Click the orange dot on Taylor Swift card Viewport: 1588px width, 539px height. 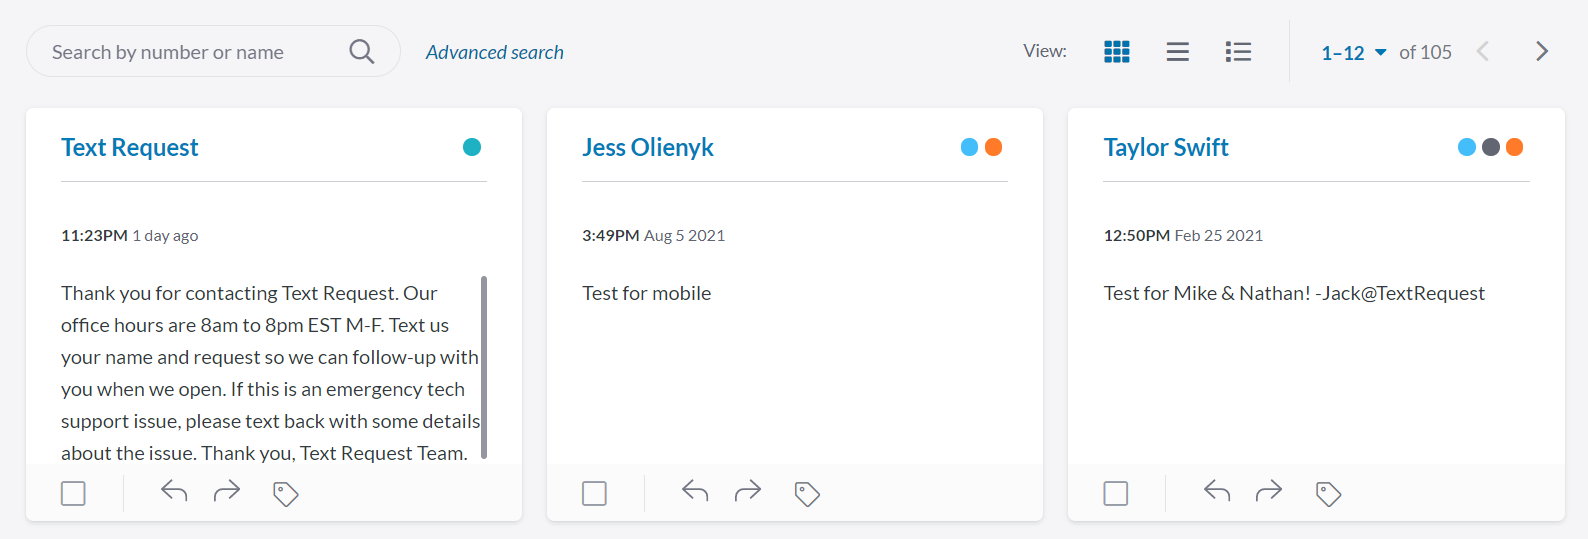click(x=1514, y=147)
